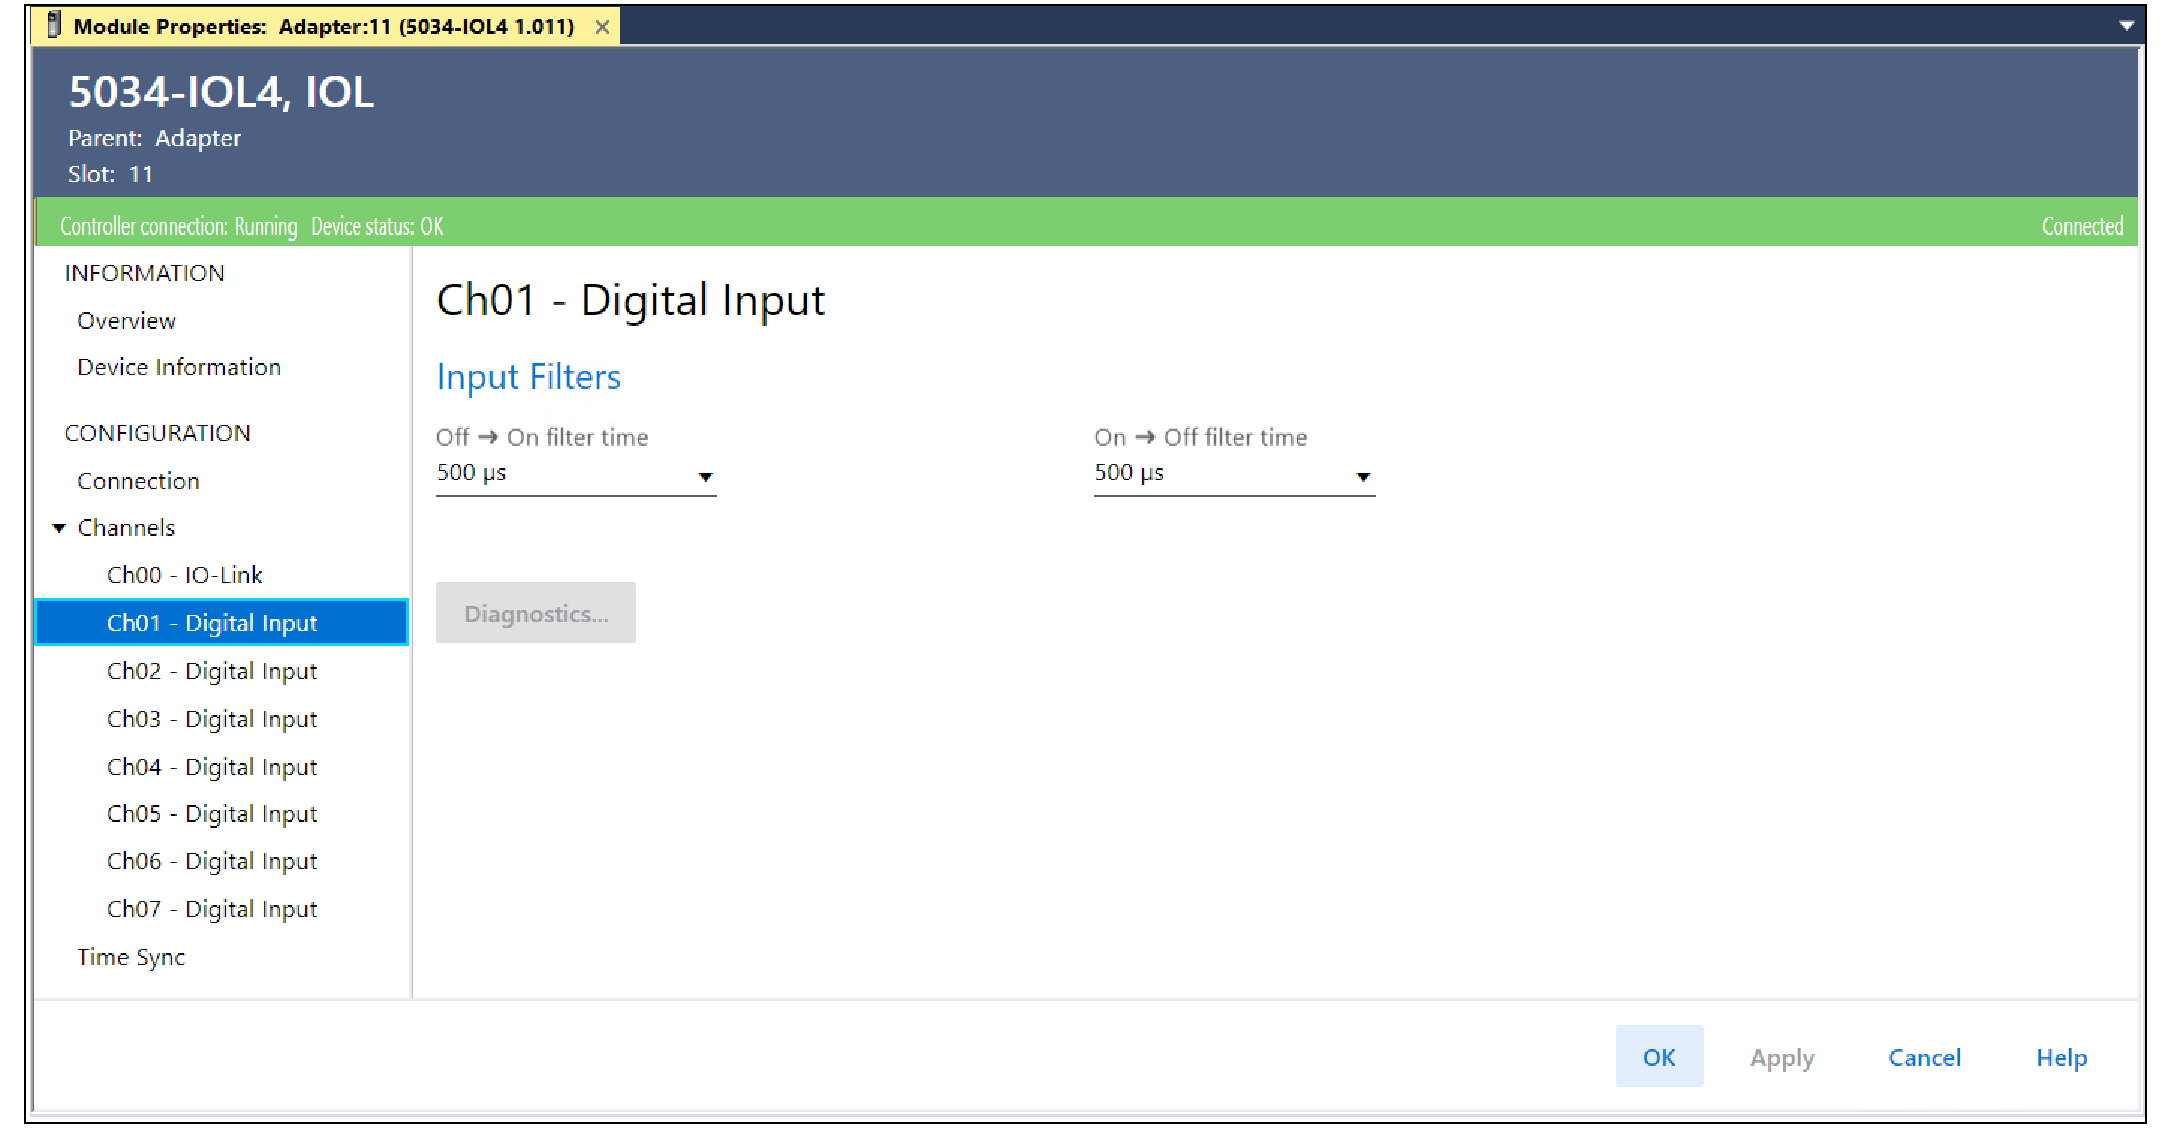Click the Slot: 11 text

(x=110, y=174)
